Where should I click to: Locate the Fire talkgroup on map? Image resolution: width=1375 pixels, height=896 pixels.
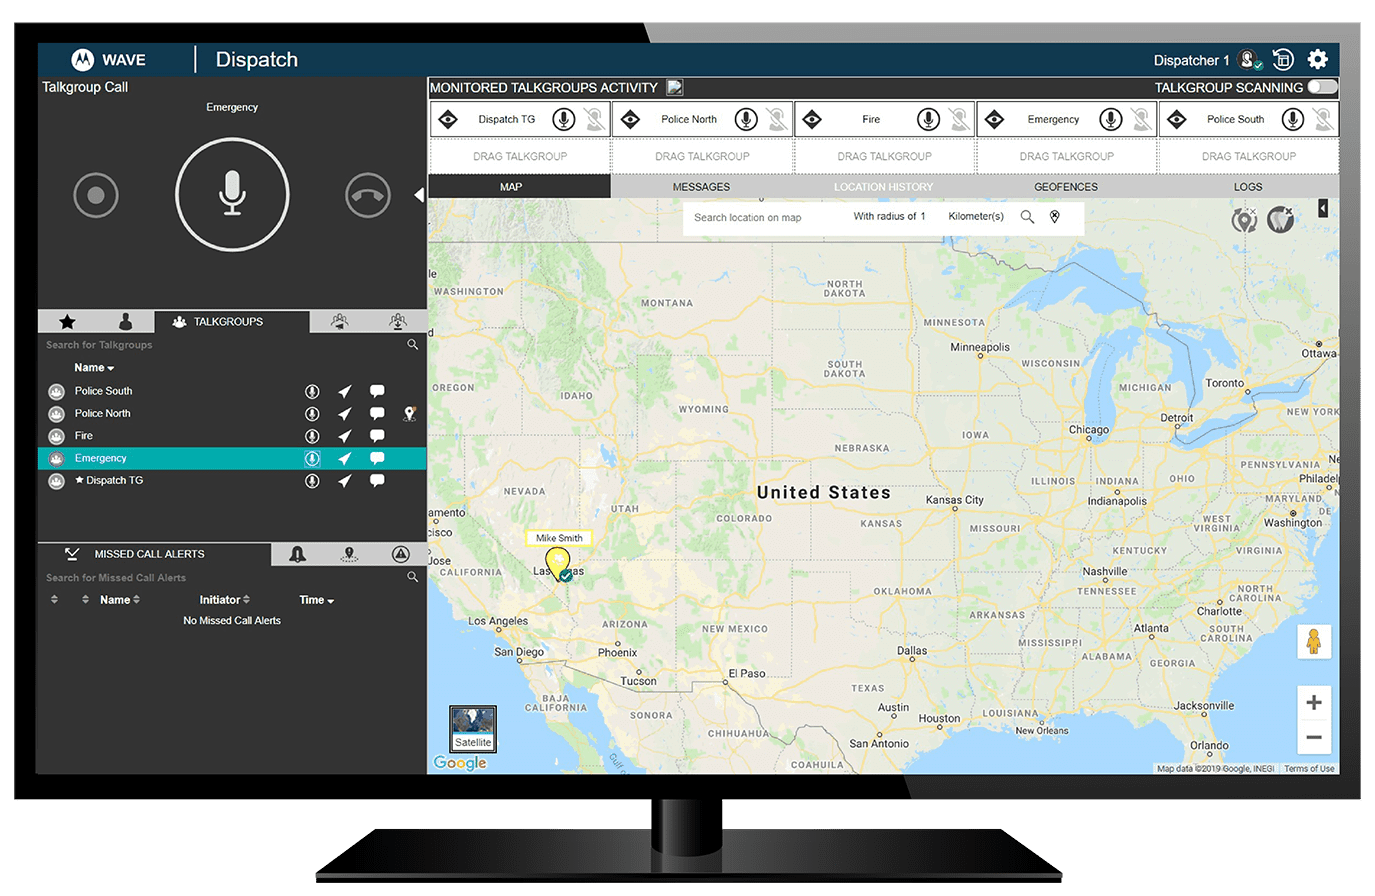[x=344, y=436]
